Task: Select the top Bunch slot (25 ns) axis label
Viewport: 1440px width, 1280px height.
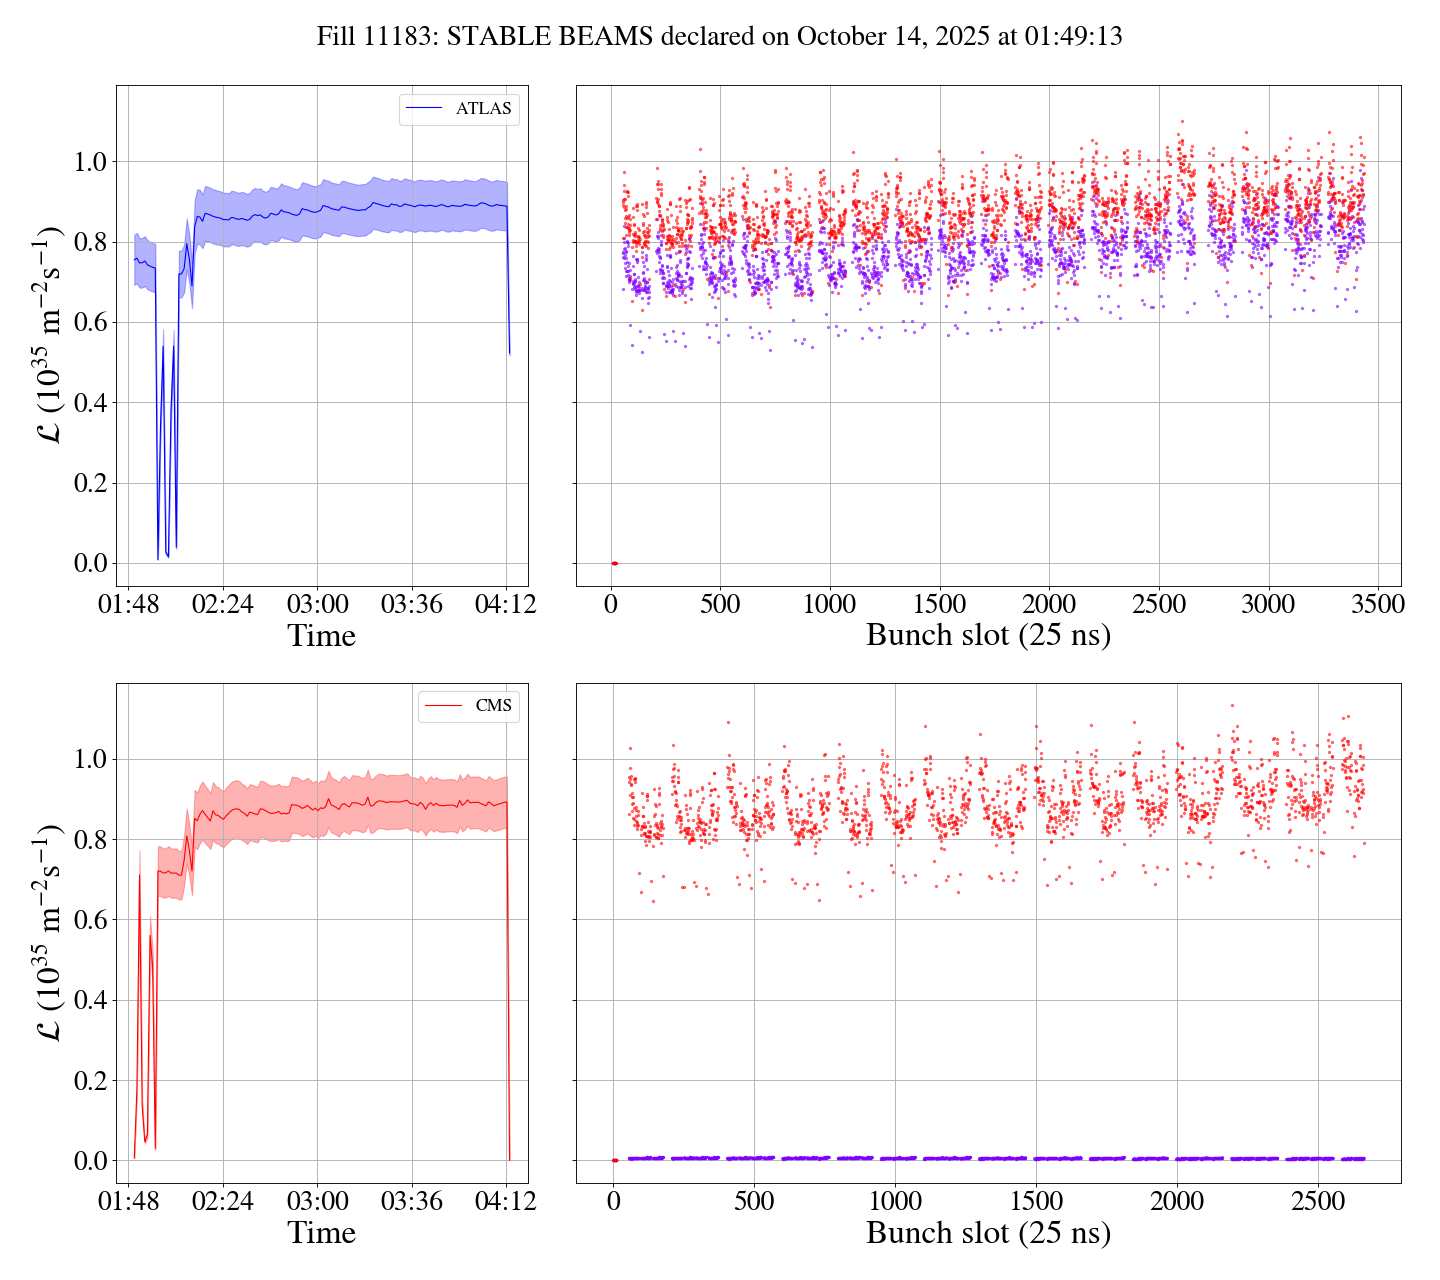Action: click(x=988, y=636)
